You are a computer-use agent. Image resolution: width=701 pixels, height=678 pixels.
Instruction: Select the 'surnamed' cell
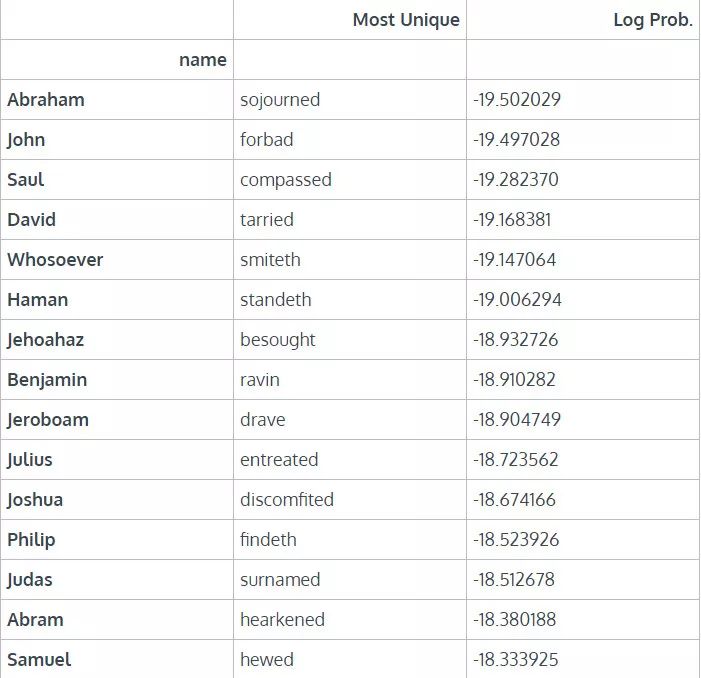(280, 580)
